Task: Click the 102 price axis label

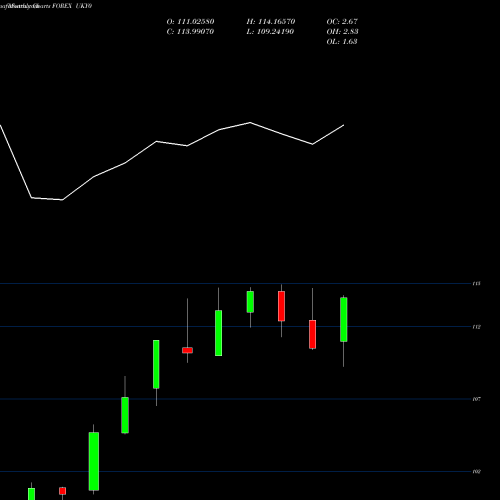Action: pyautogui.click(x=477, y=472)
